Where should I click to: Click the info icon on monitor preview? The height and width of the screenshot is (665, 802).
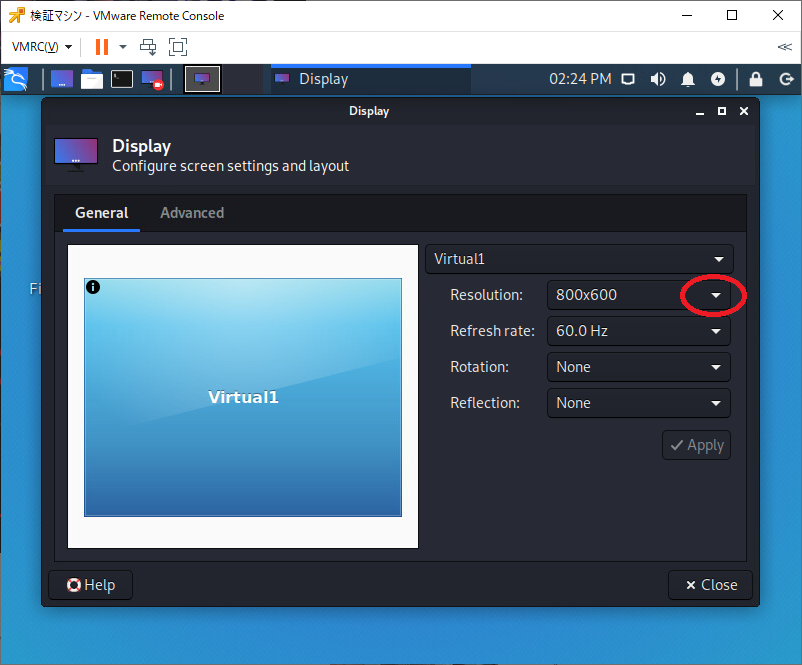(x=93, y=287)
